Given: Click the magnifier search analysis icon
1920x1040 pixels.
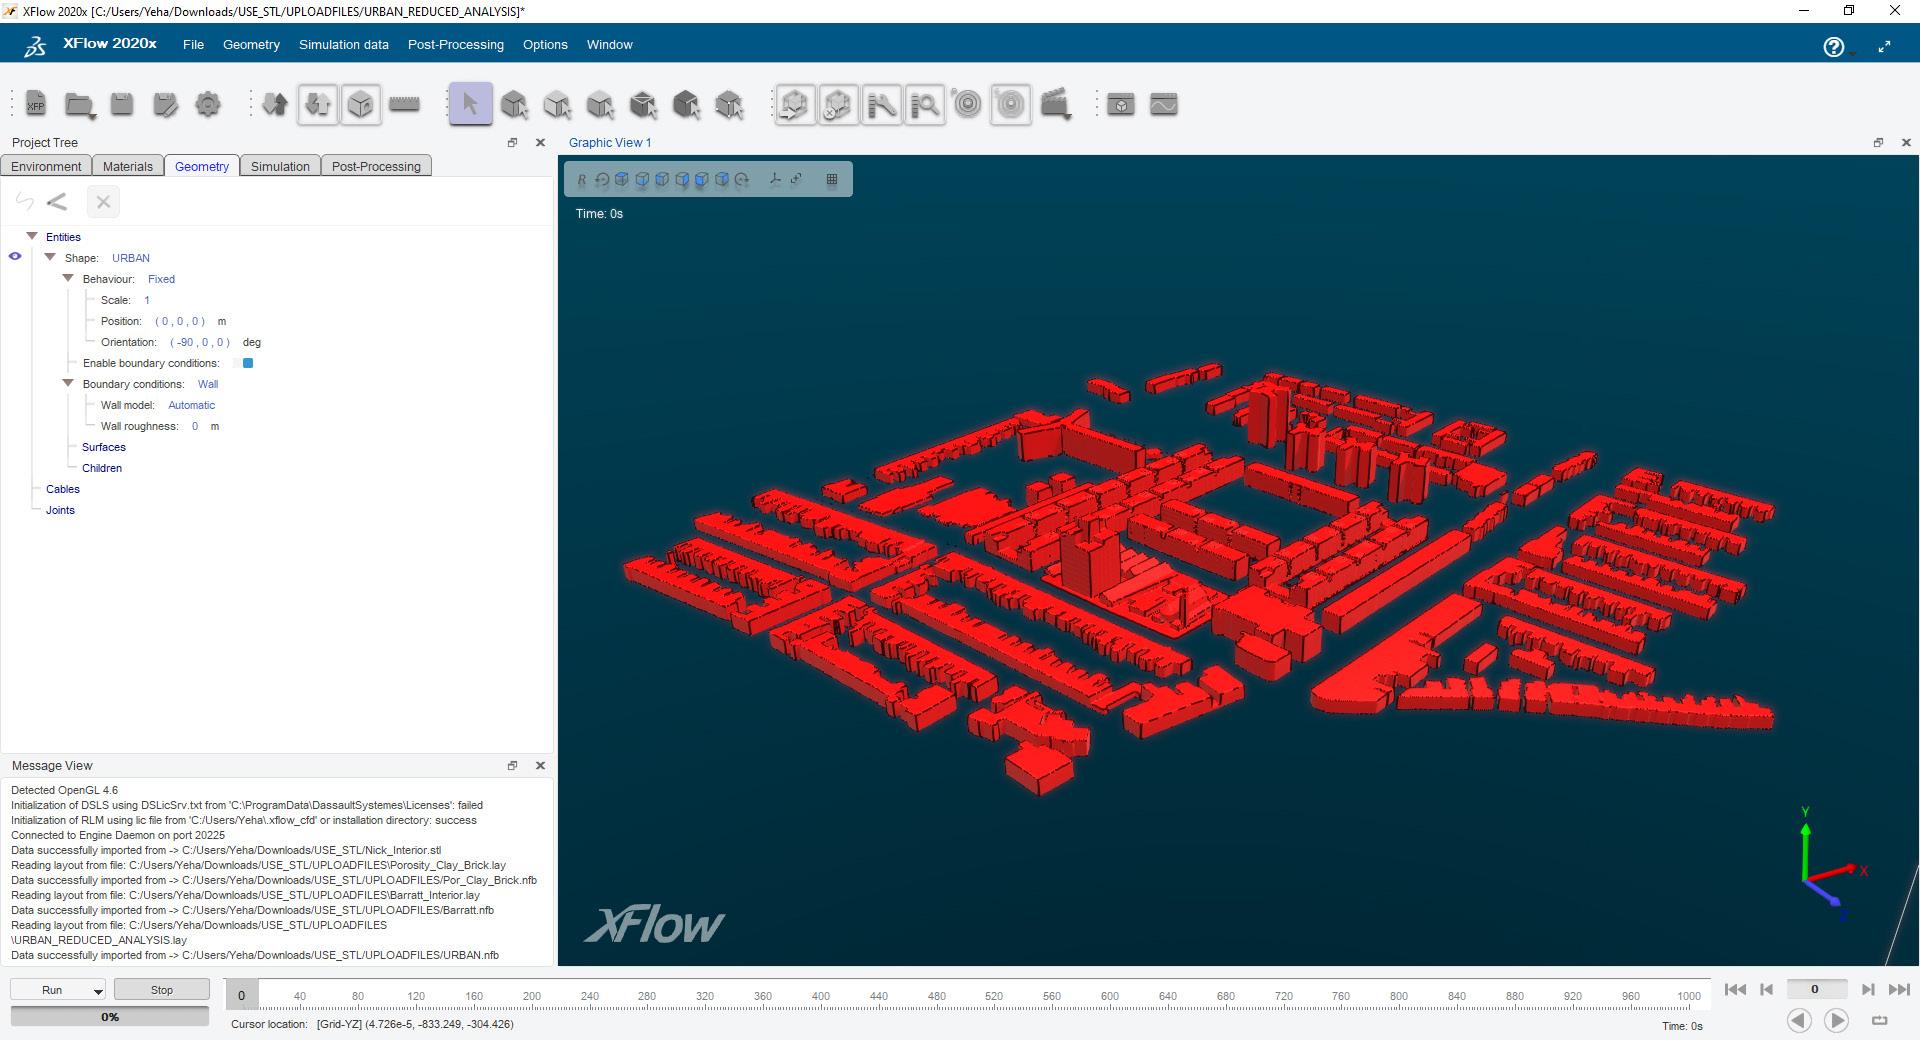Looking at the screenshot, I should (x=925, y=104).
